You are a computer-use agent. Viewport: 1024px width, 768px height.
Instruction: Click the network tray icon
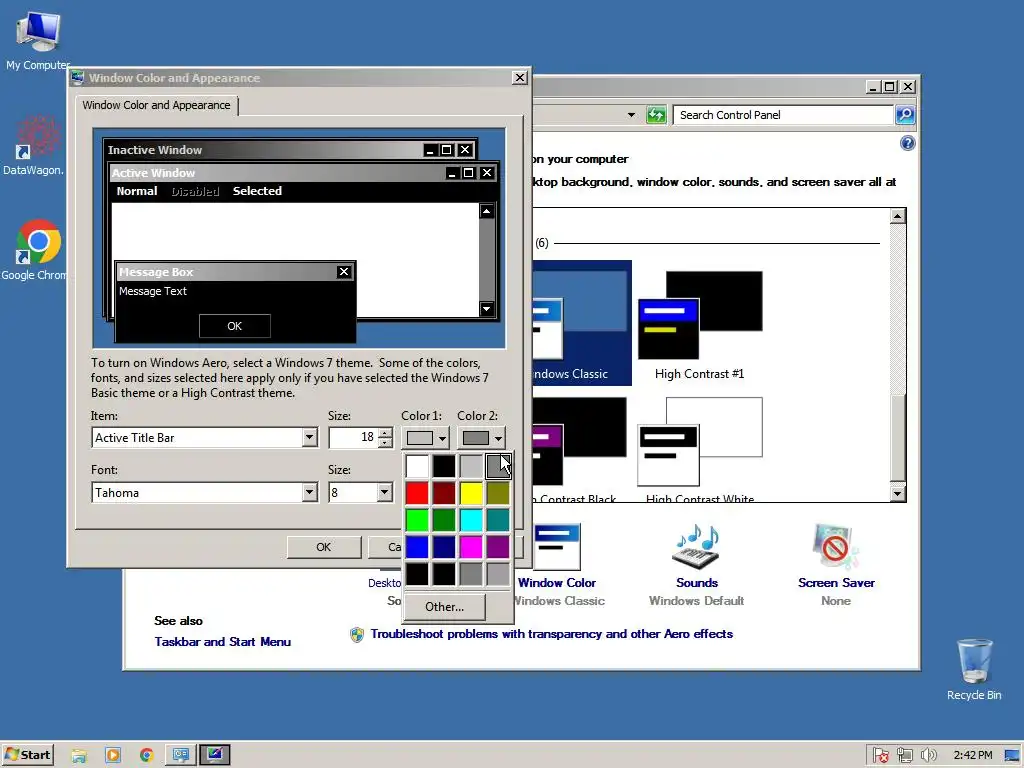point(904,756)
